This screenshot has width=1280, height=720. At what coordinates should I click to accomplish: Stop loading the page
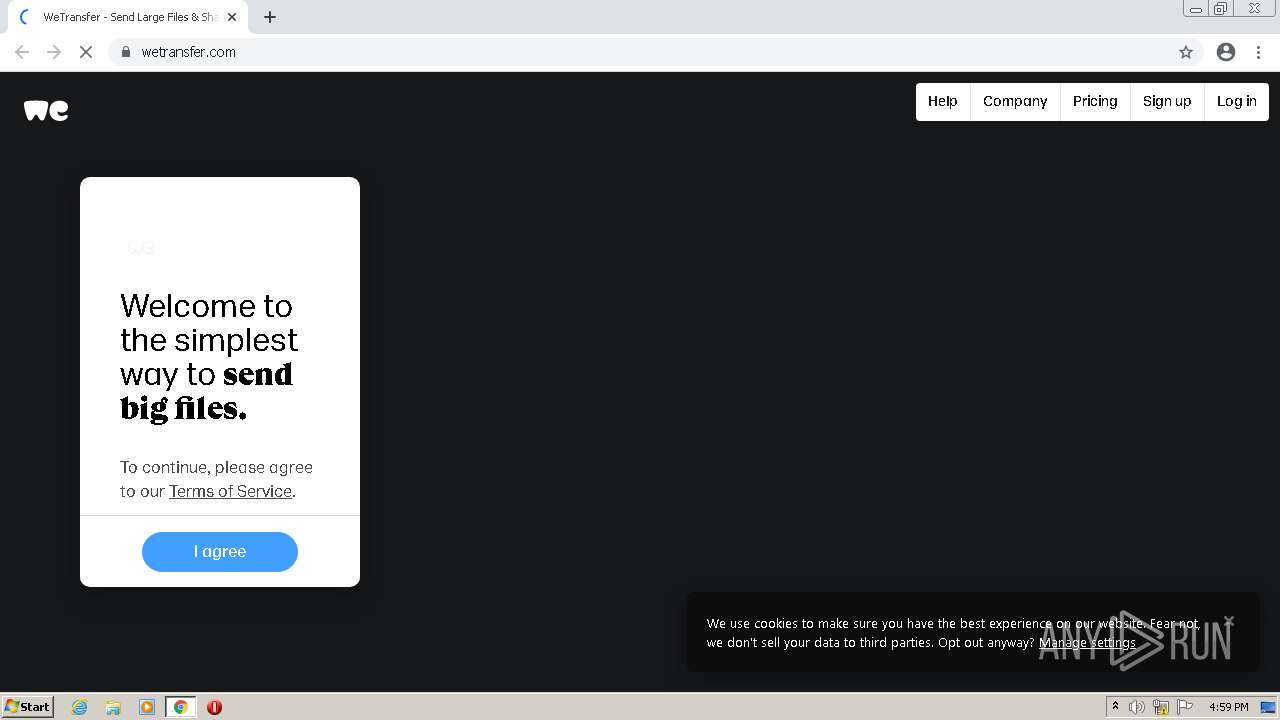(86, 52)
